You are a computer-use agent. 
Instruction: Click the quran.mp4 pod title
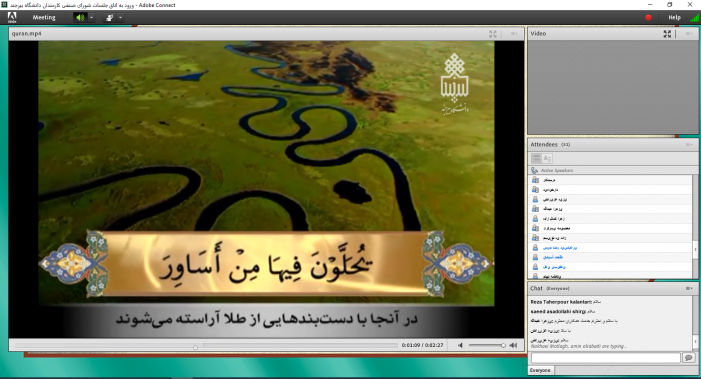(26, 34)
